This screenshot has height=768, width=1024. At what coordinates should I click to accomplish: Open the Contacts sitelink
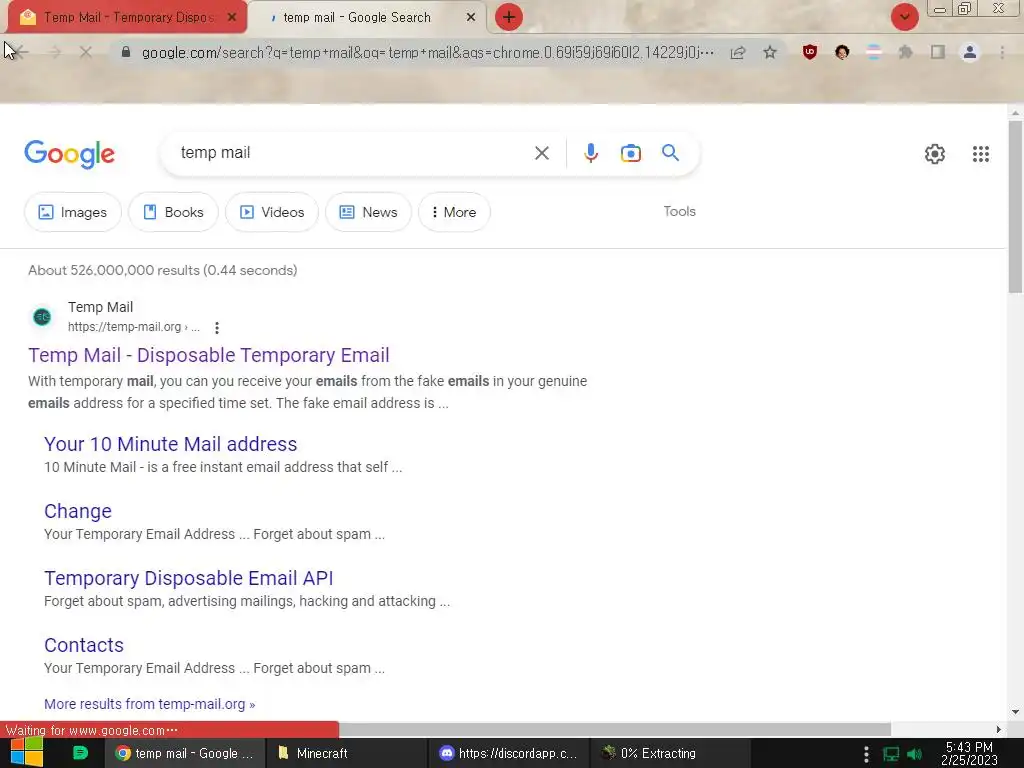click(84, 645)
